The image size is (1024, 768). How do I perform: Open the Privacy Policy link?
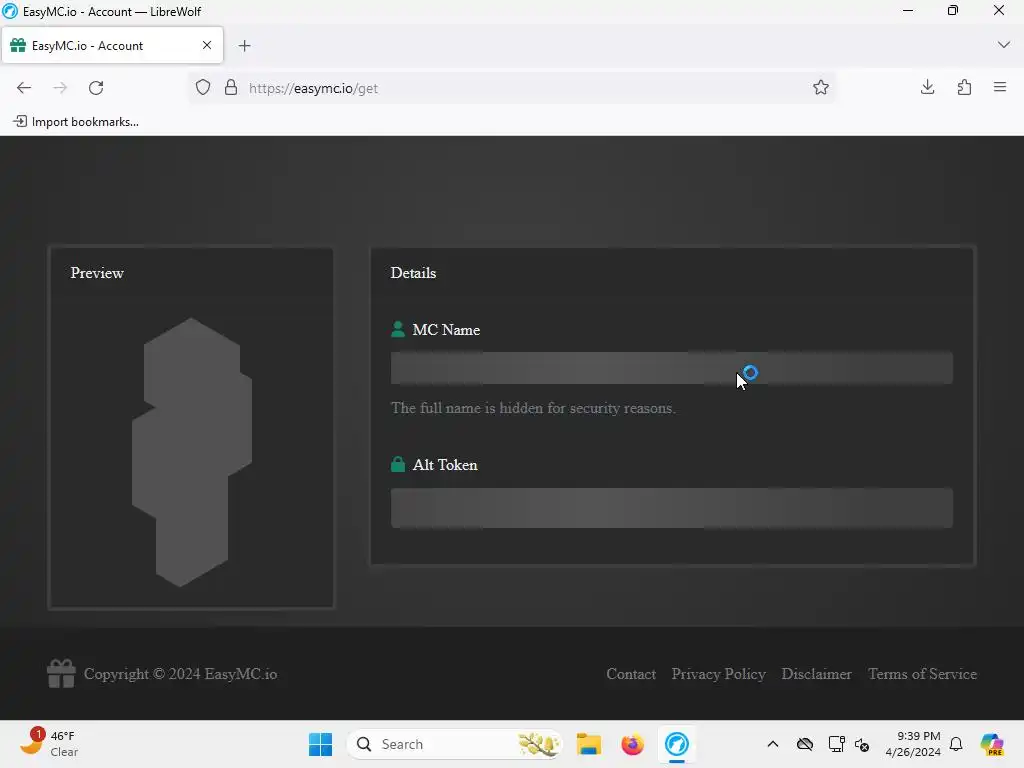coord(718,674)
